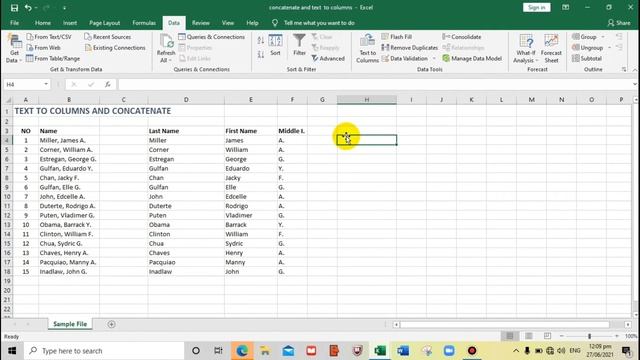
Task: Open the Get Data menu
Action: tap(14, 49)
